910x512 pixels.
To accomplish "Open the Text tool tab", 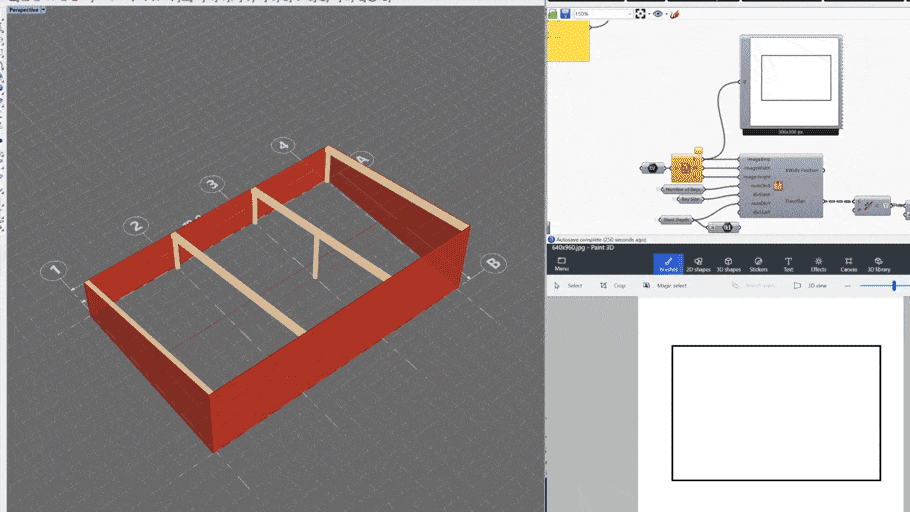I will [x=788, y=264].
